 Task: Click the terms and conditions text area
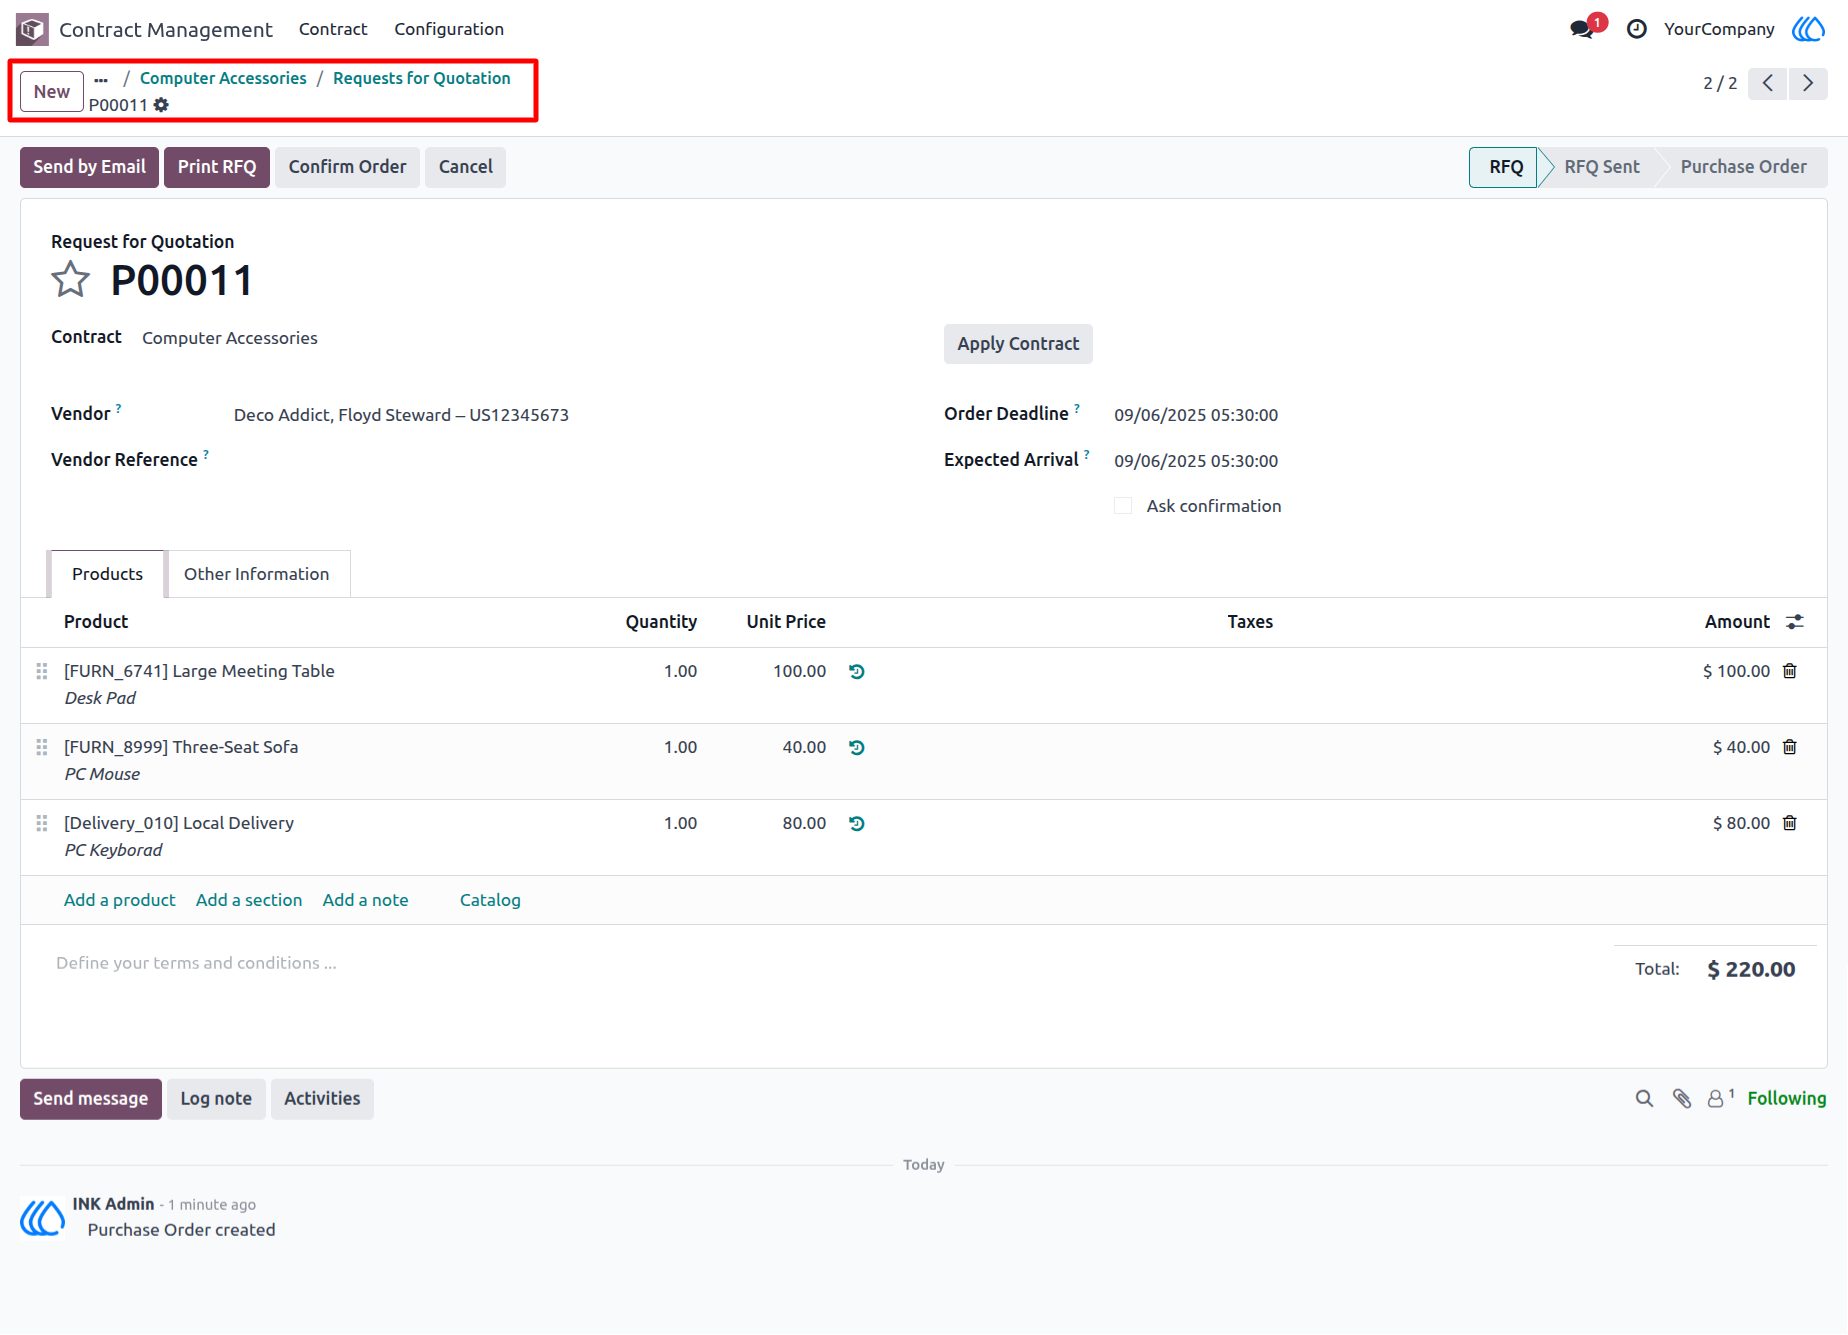pyautogui.click(x=820, y=963)
